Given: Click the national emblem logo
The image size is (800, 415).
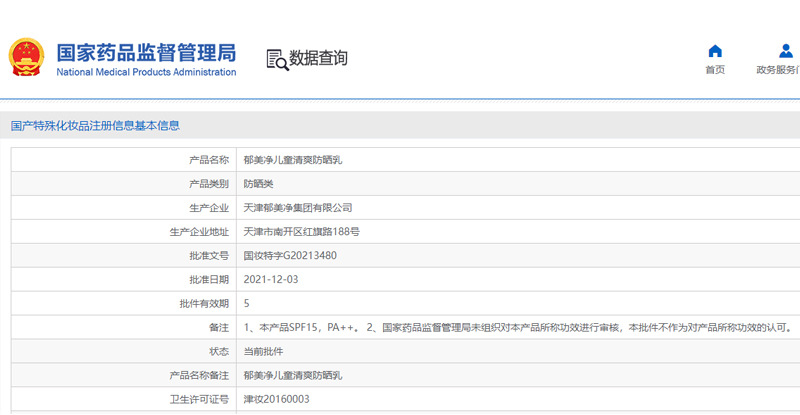Looking at the screenshot, I should pyautogui.click(x=27, y=57).
